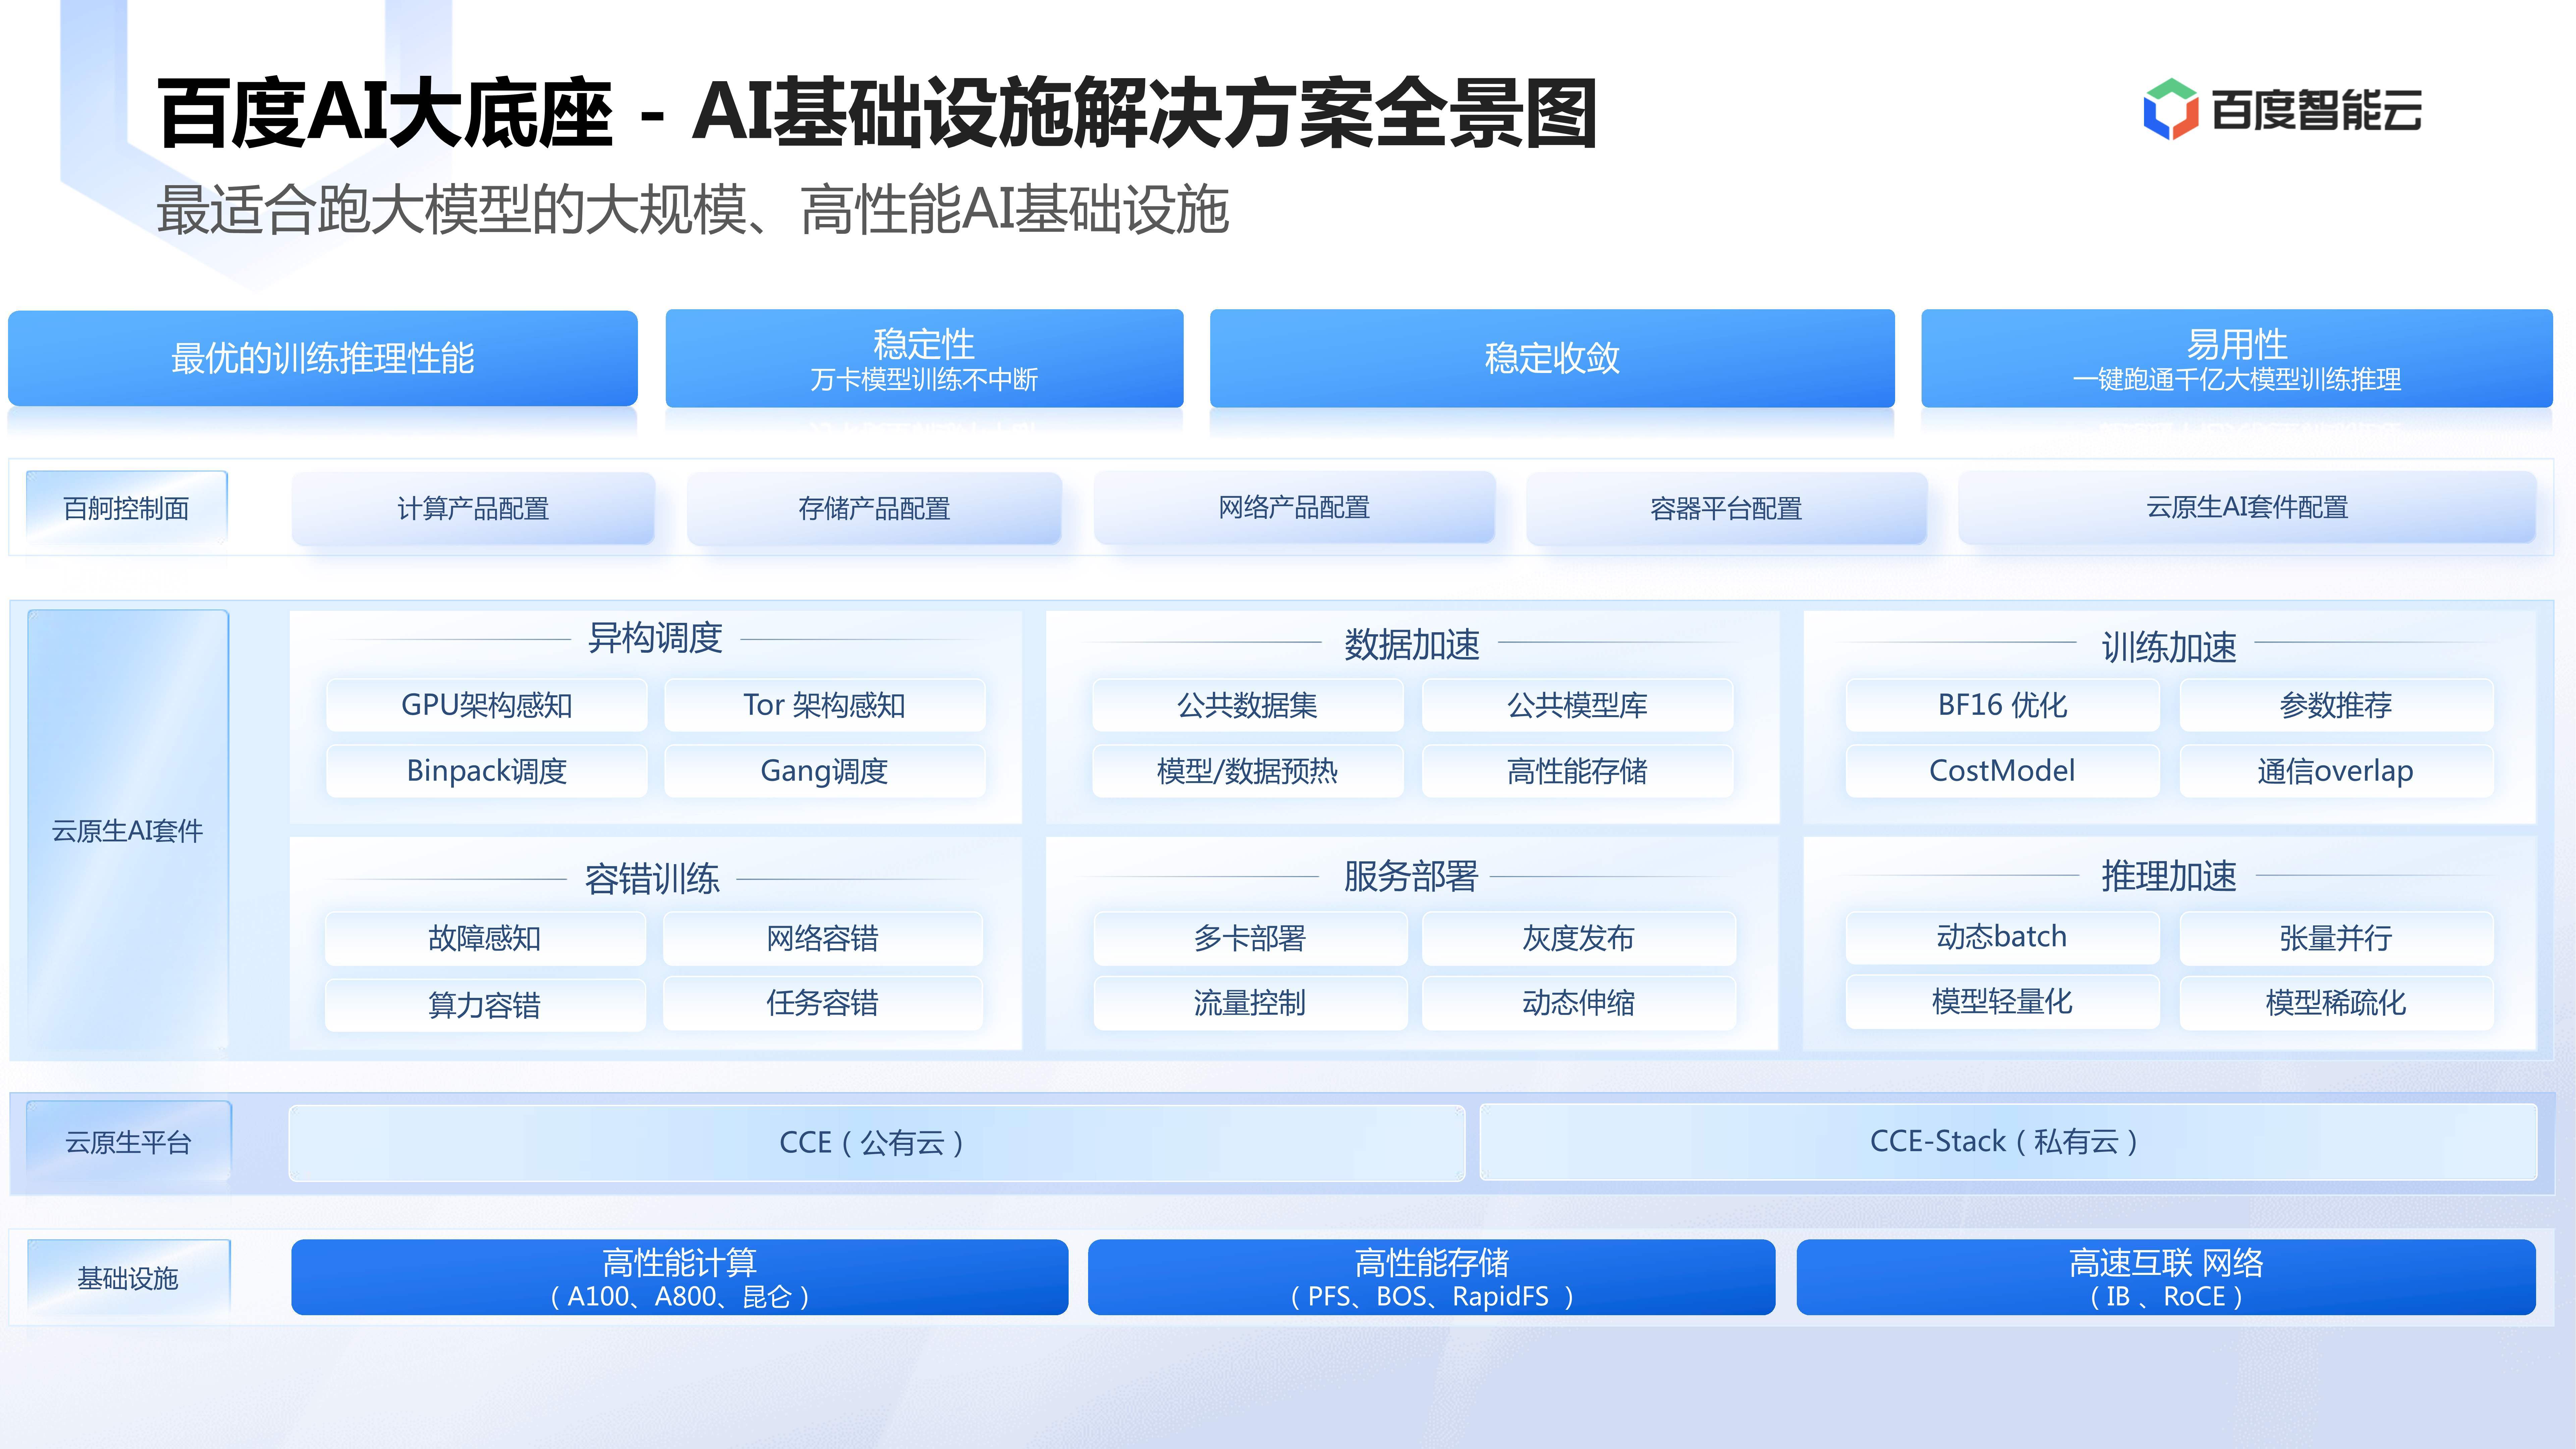Viewport: 2576px width, 1449px height.
Task: Click 高速互联 网络 (IB、RoCE) block
Action: pyautogui.click(x=2166, y=1277)
